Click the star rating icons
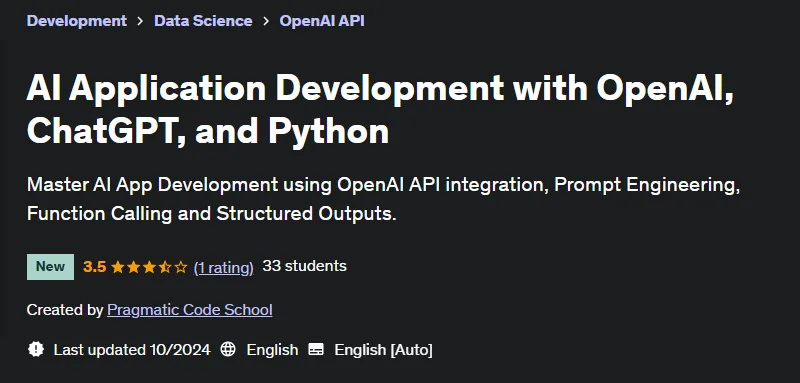The width and height of the screenshot is (800, 383). (149, 267)
